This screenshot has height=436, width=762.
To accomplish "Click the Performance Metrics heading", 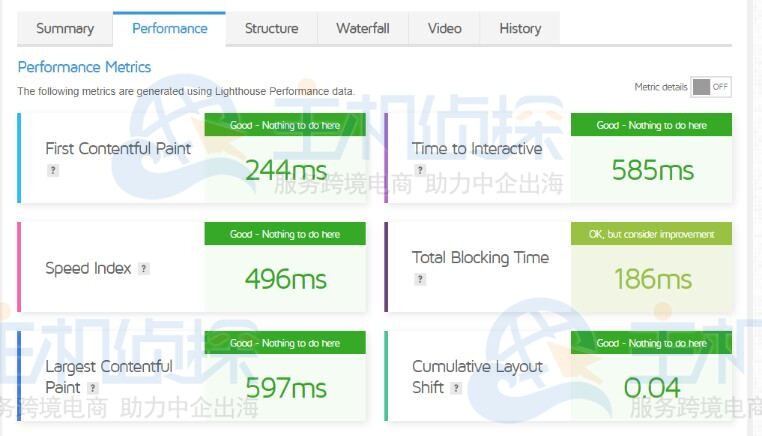I will click(84, 67).
